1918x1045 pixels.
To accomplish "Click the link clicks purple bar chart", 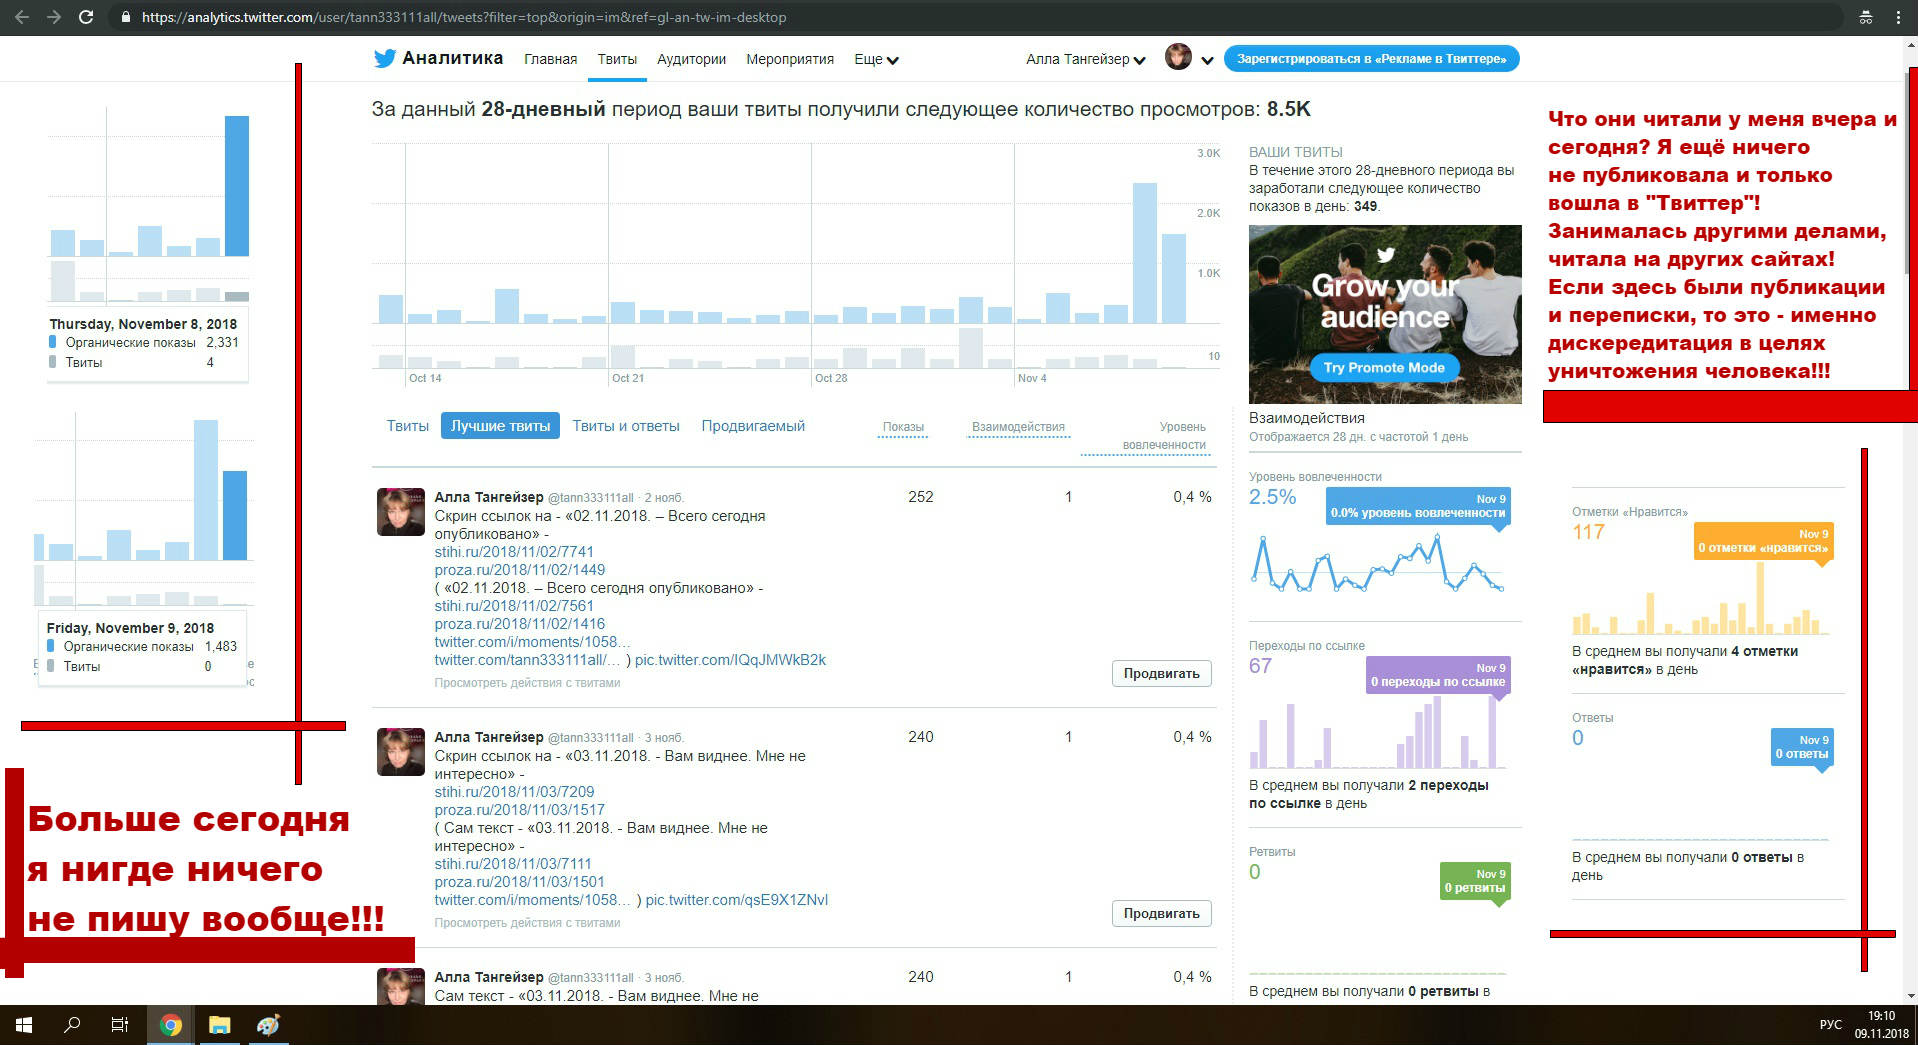I will click(x=1377, y=731).
